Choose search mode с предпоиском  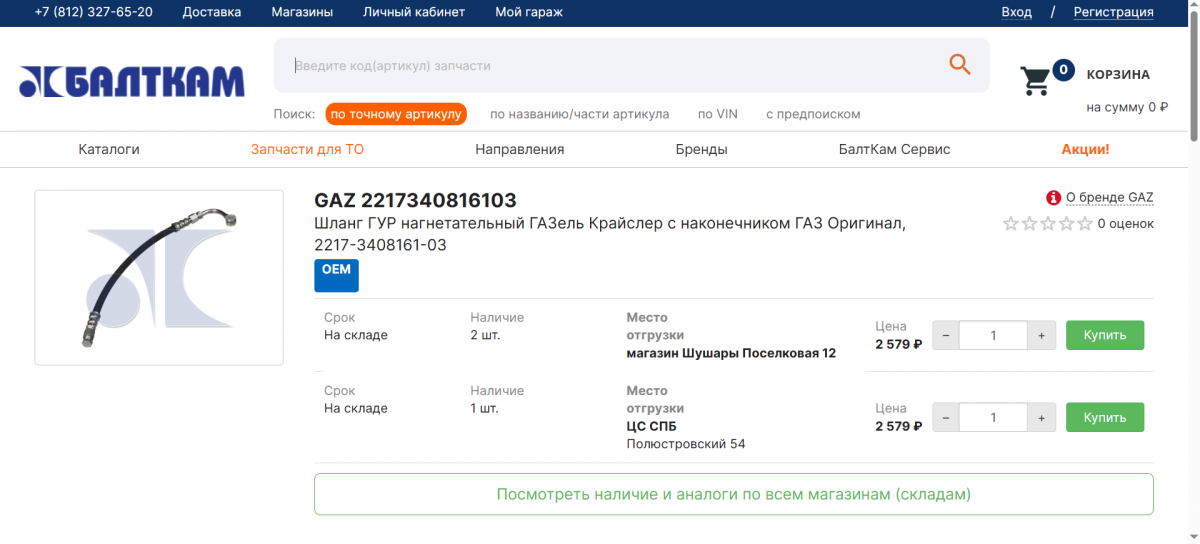813,114
